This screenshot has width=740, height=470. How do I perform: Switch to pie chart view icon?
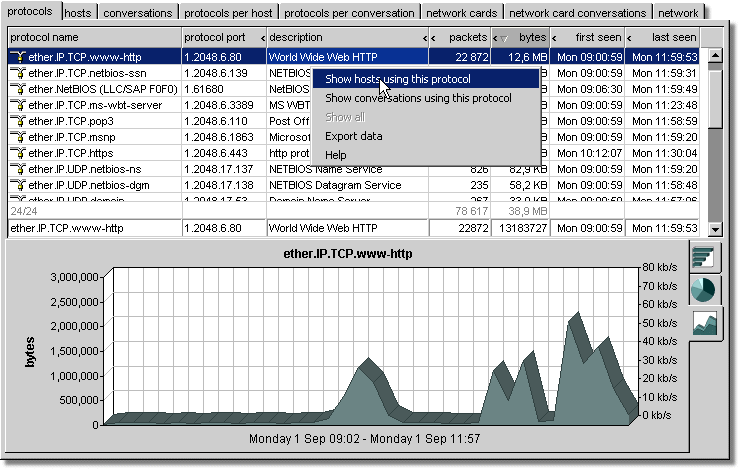tap(703, 289)
